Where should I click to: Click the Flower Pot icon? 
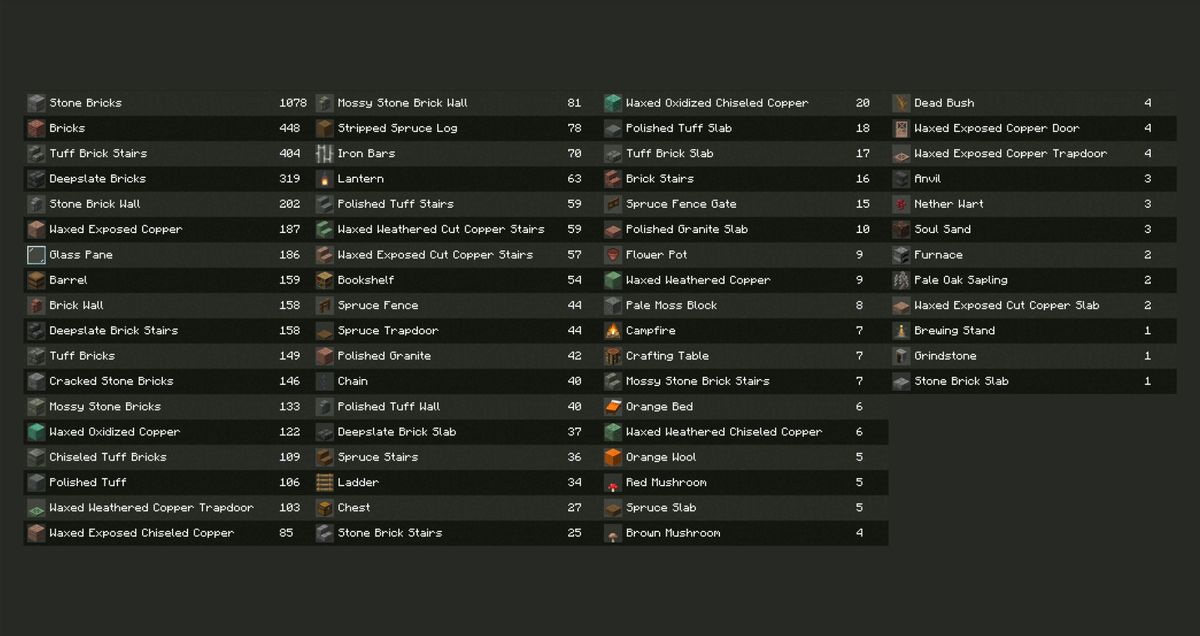click(x=613, y=255)
